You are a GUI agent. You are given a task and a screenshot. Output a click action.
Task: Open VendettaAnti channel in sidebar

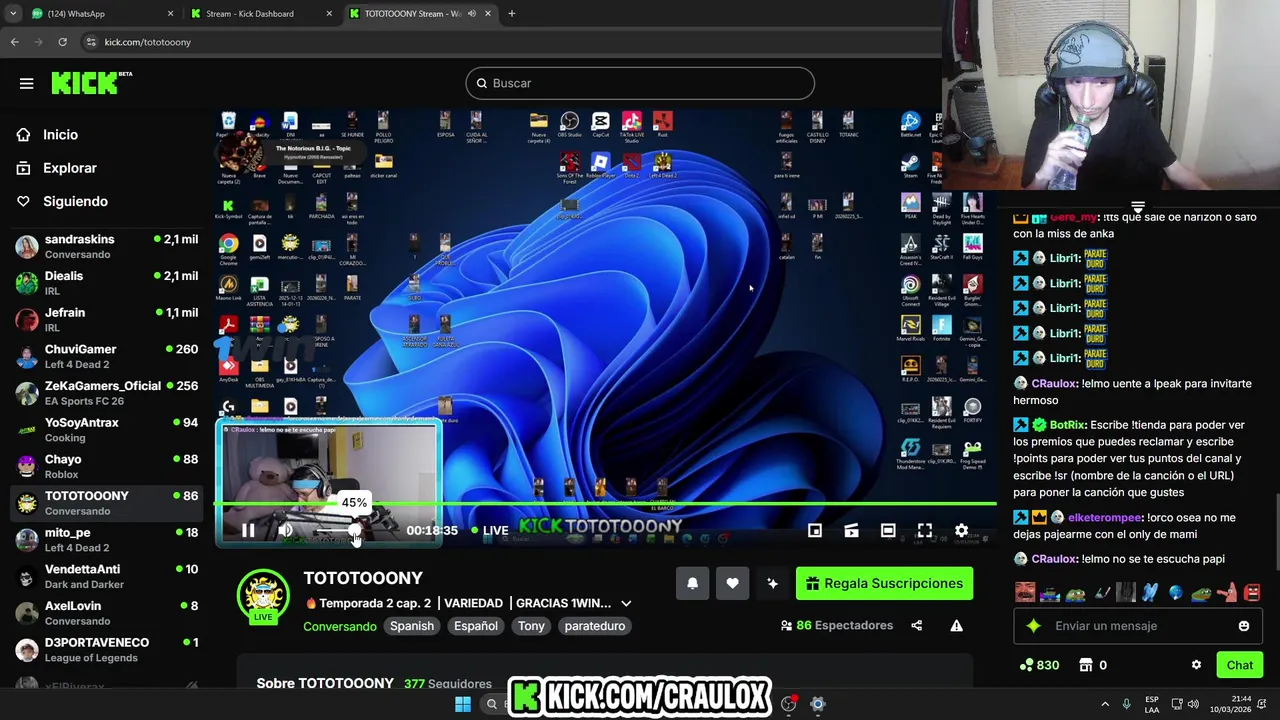[x=106, y=576]
